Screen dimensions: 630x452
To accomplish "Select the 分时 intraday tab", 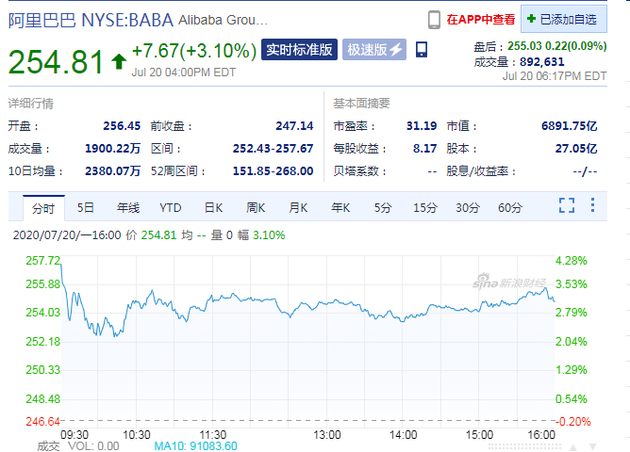I will (42, 208).
